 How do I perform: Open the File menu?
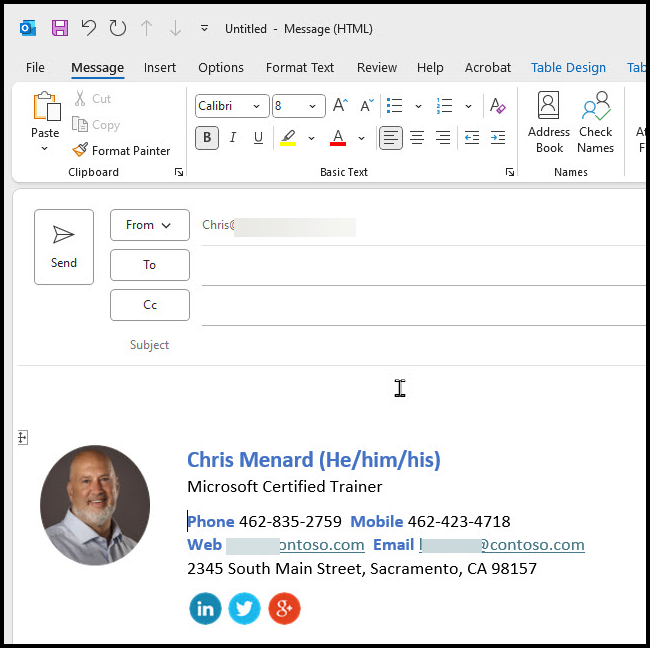[x=35, y=67]
